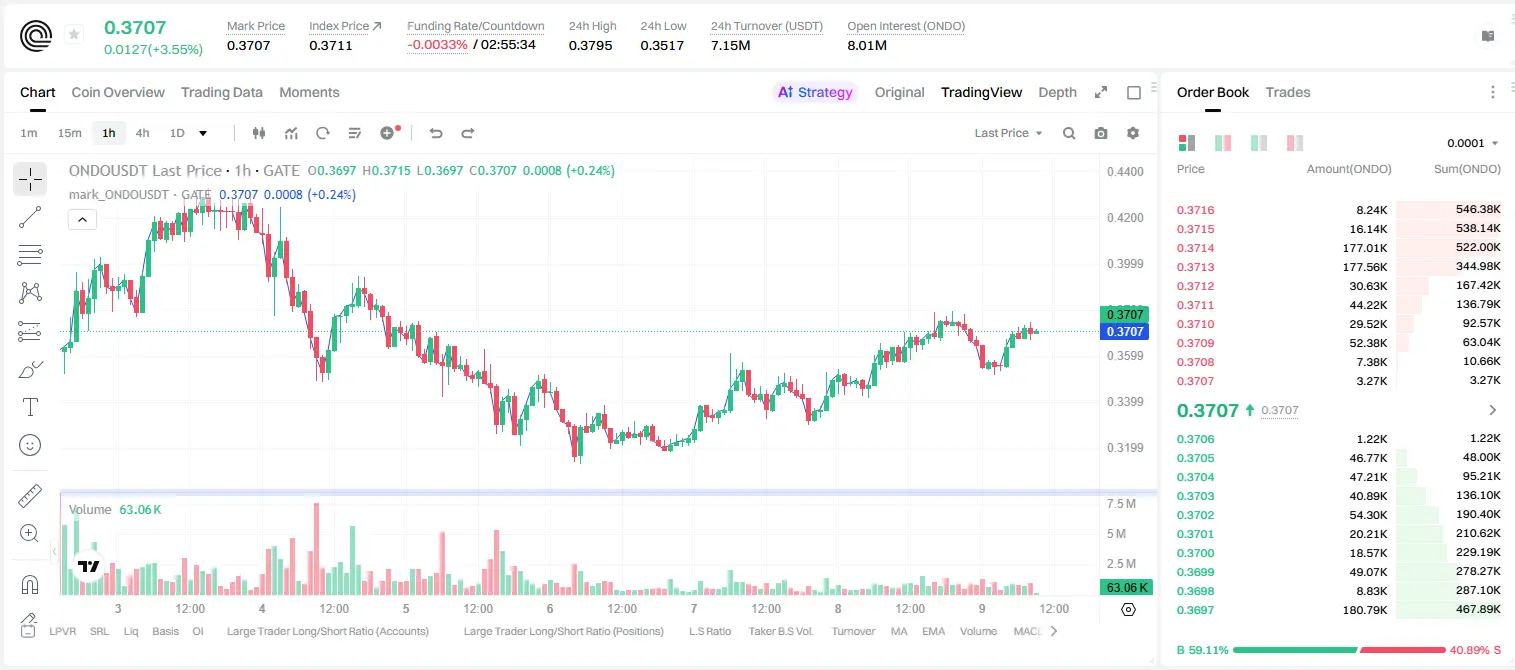Select the trend line drawing tool
The width and height of the screenshot is (1515, 670).
click(30, 217)
